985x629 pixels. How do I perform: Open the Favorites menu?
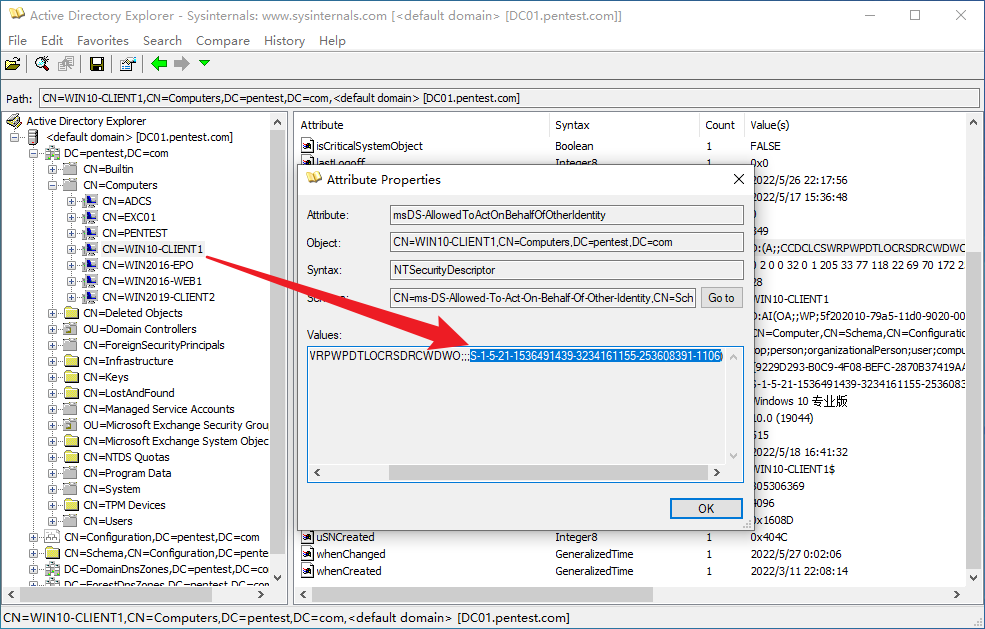pos(103,41)
